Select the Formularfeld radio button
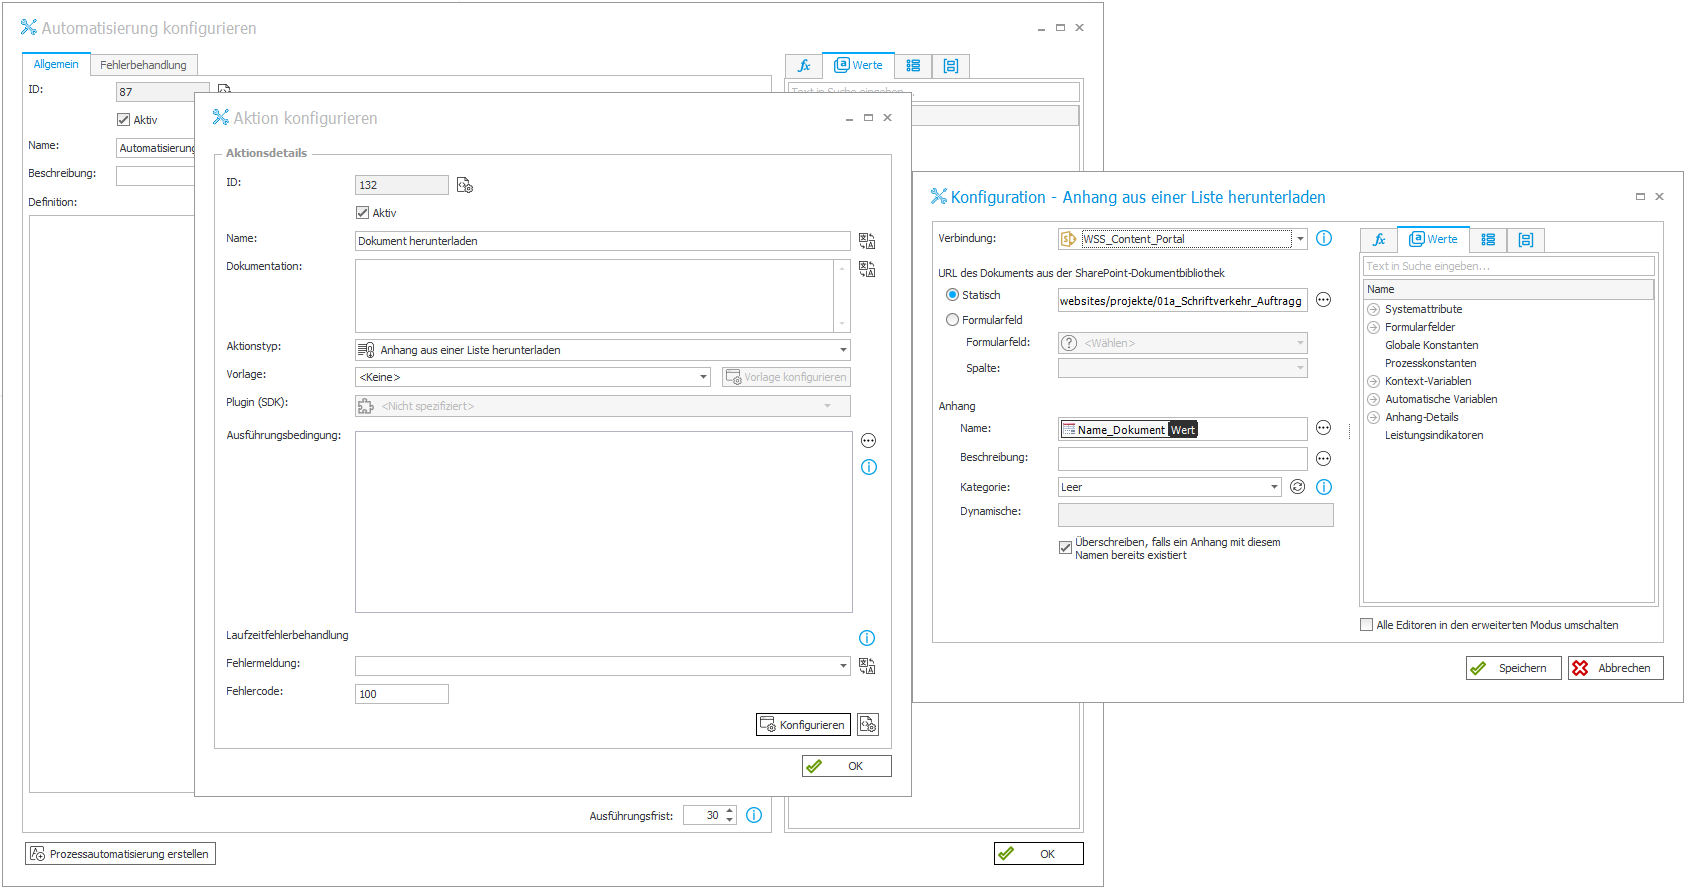The image size is (1684, 887). (952, 320)
